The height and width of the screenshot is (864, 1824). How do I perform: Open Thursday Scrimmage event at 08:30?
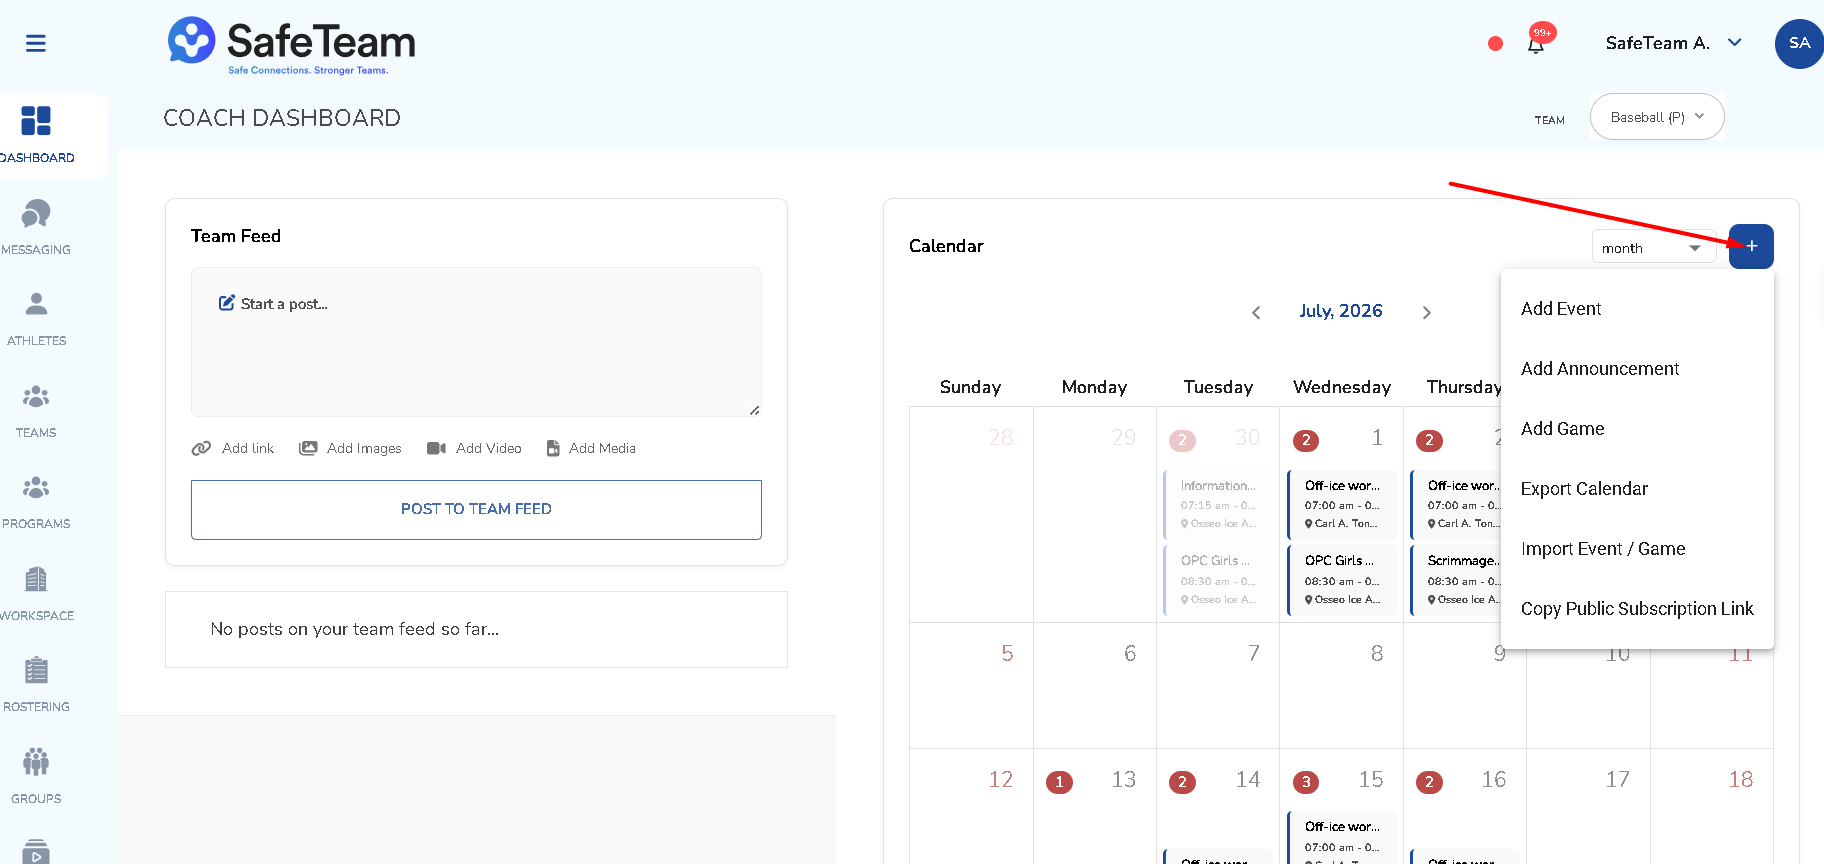[1458, 580]
